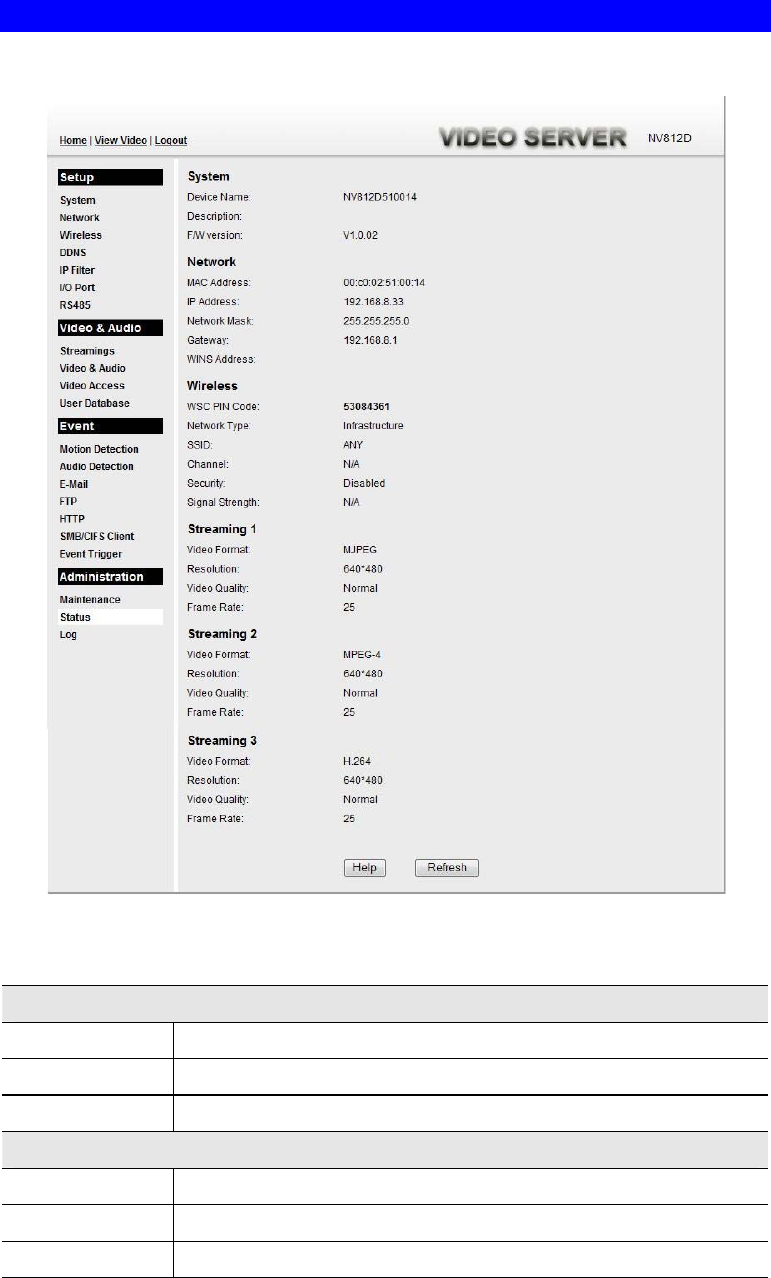Click firmware version V1.0.02

tap(361, 236)
